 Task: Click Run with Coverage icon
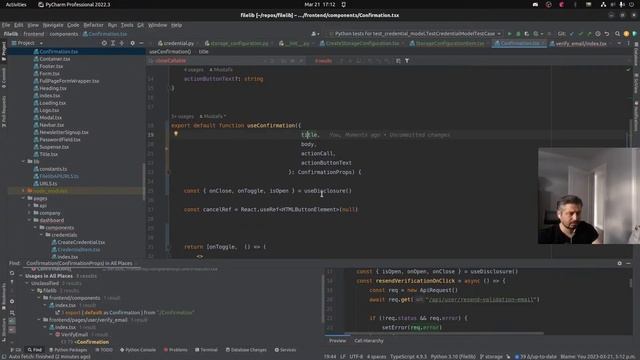pos(527,34)
